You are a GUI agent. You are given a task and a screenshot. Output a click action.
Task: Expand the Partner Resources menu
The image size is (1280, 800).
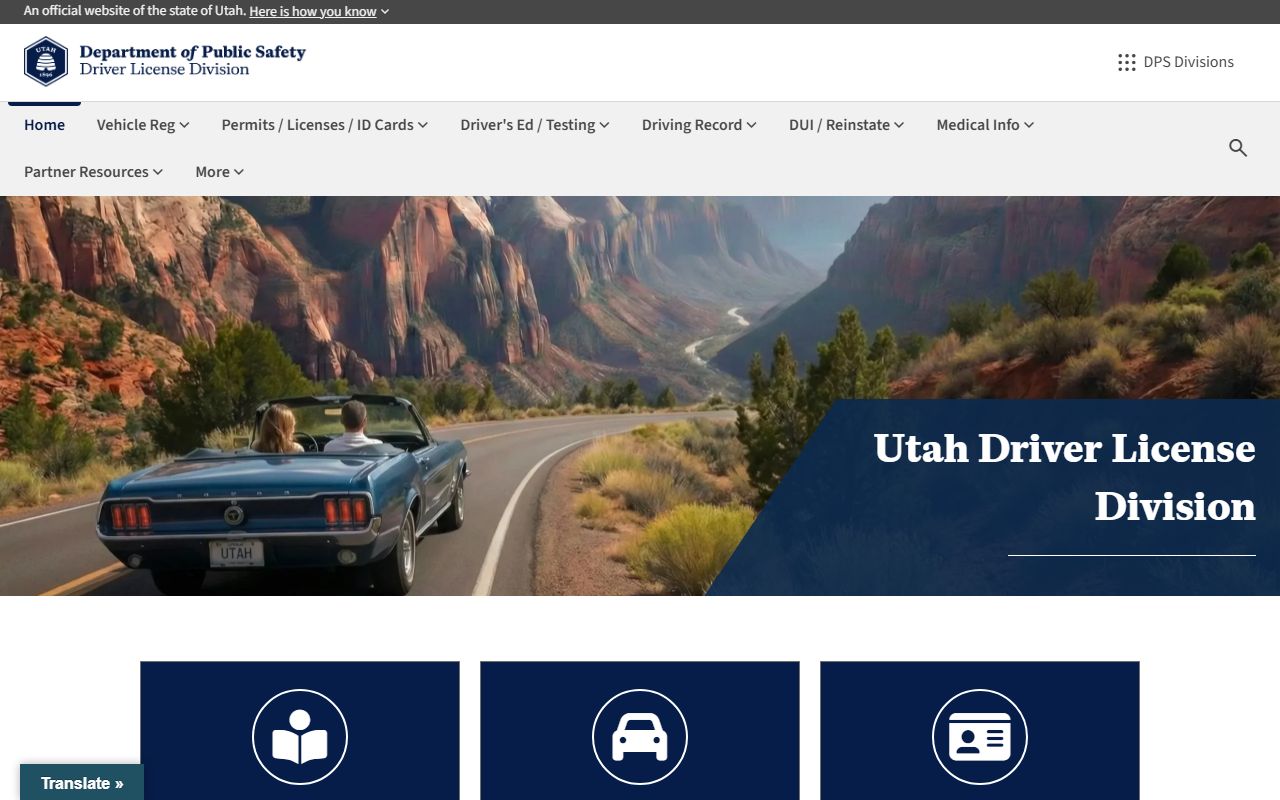point(93,172)
